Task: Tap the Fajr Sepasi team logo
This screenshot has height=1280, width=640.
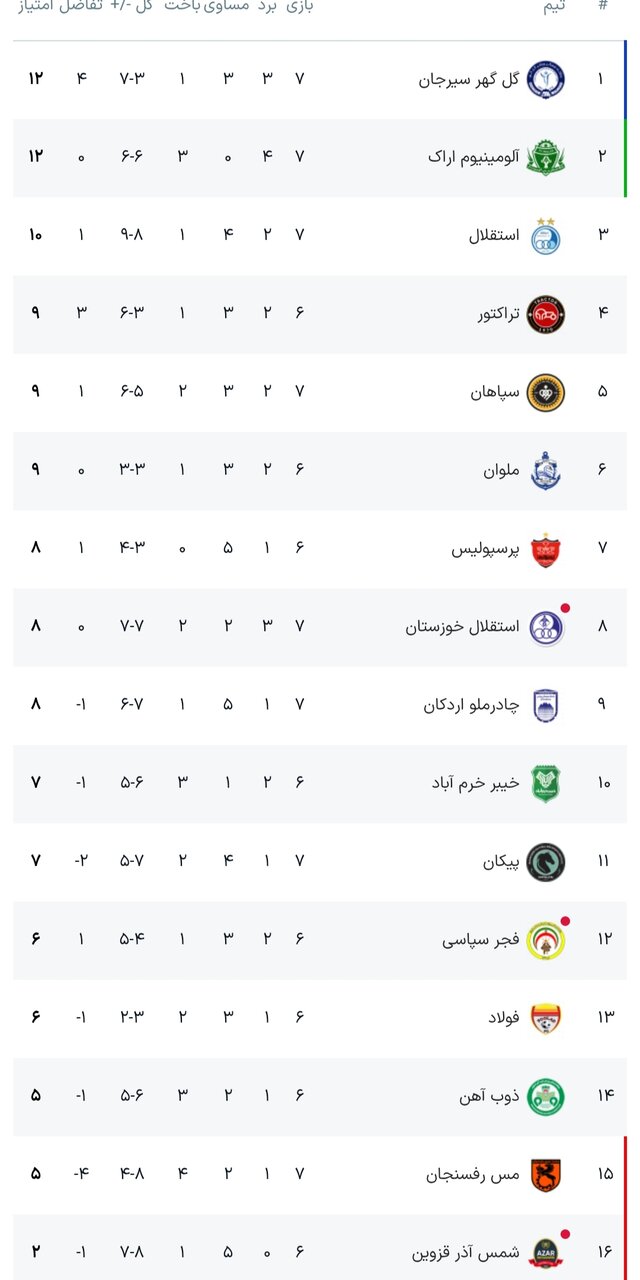Action: pos(545,940)
